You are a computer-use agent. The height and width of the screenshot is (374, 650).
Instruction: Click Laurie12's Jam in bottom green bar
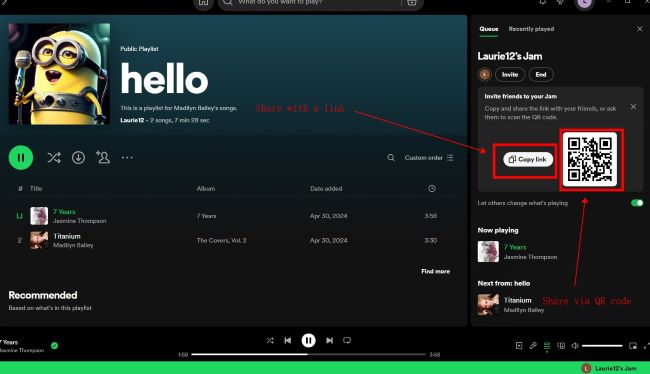click(609, 368)
